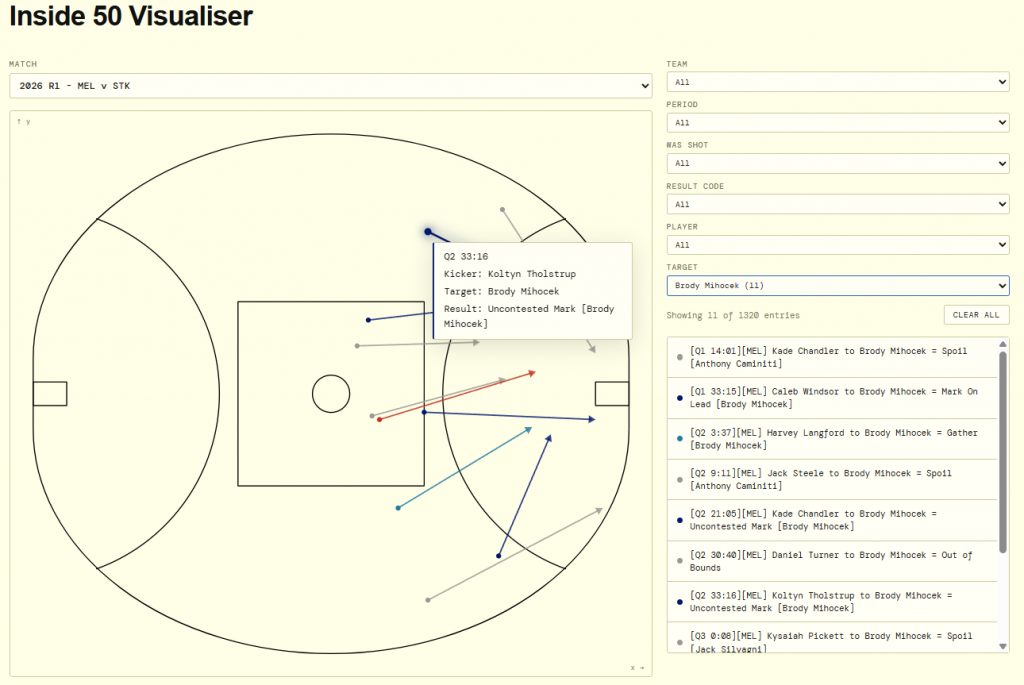Open the Result Code dropdown
The image size is (1024, 685).
click(837, 204)
